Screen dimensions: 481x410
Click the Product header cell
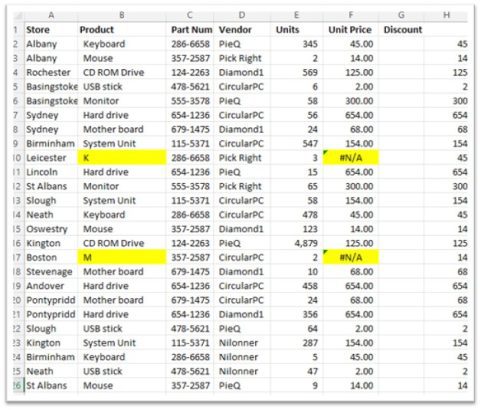click(122, 29)
